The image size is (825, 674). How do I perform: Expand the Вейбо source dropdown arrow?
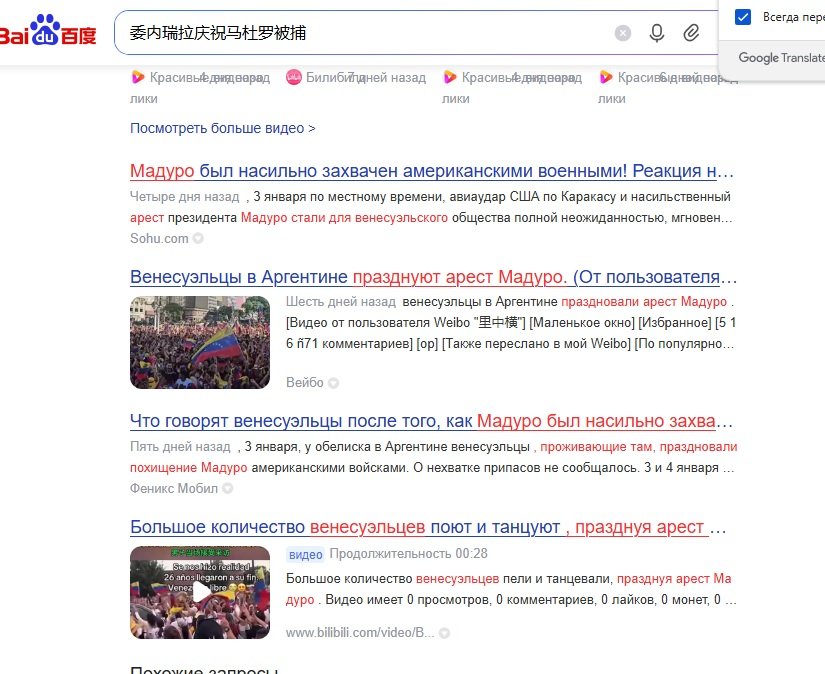(x=333, y=383)
